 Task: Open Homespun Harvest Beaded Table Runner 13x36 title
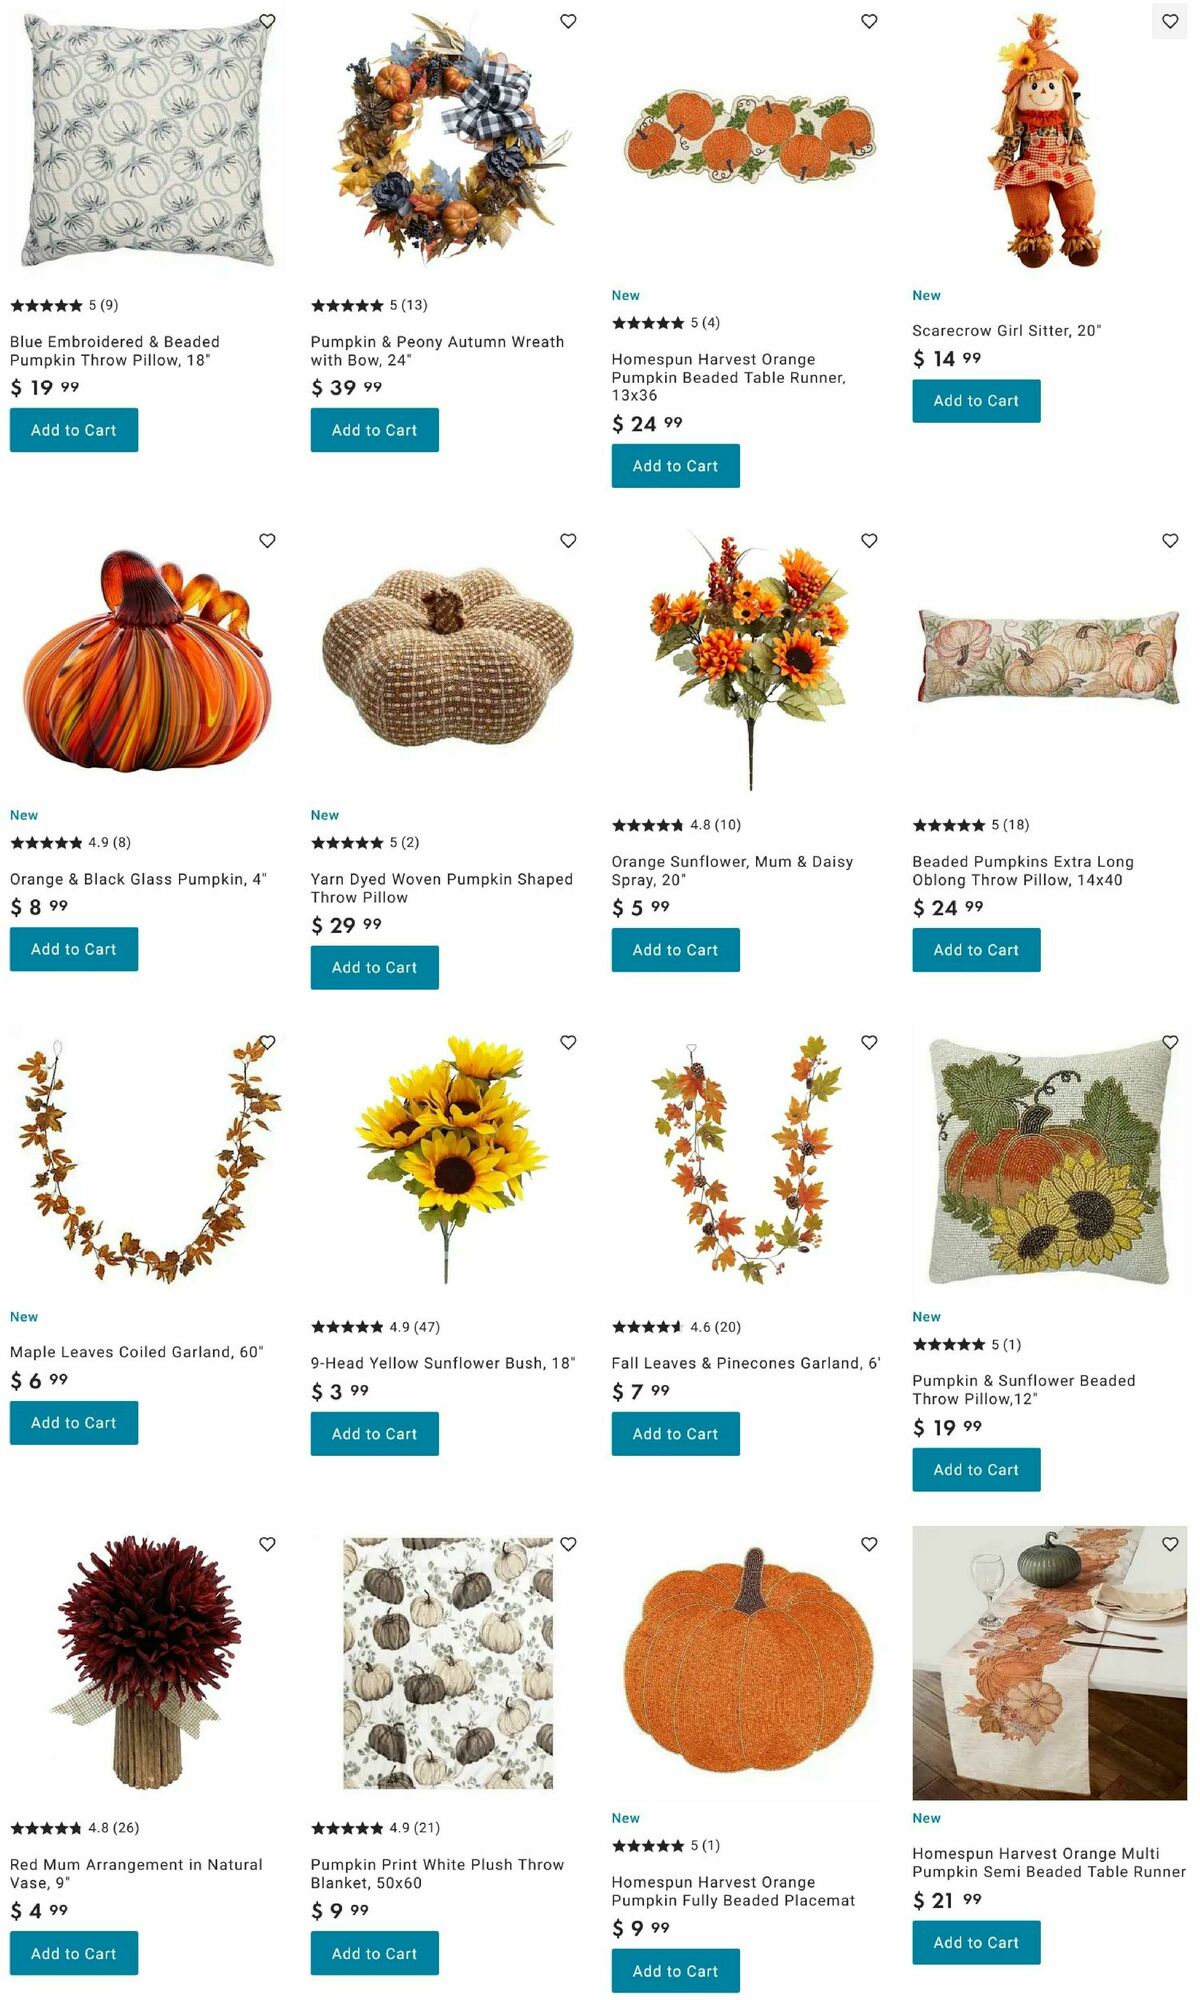(729, 377)
